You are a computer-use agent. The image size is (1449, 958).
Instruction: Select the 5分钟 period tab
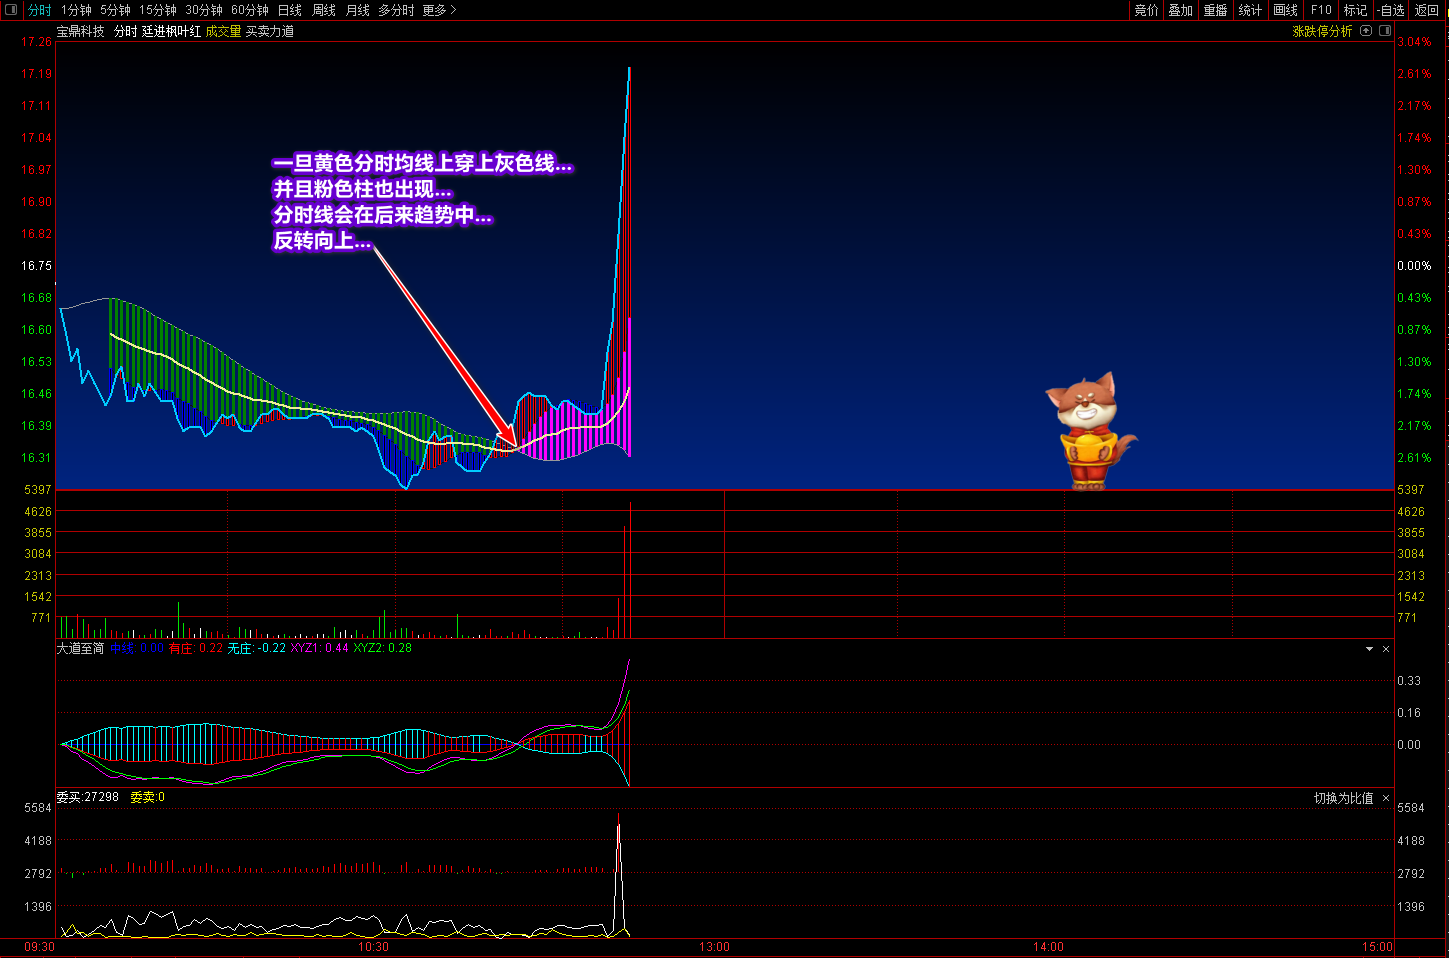point(115,10)
